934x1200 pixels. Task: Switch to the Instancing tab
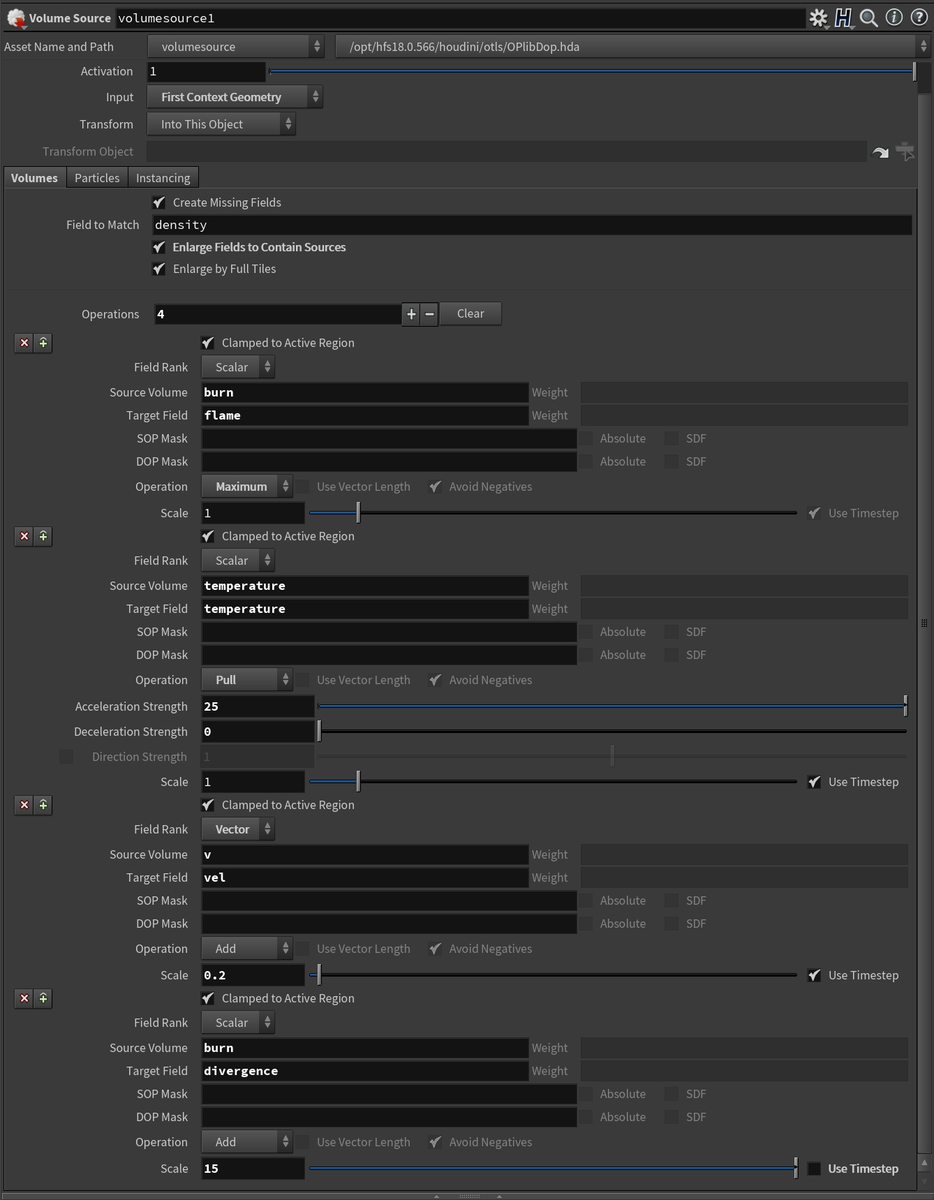click(x=163, y=178)
